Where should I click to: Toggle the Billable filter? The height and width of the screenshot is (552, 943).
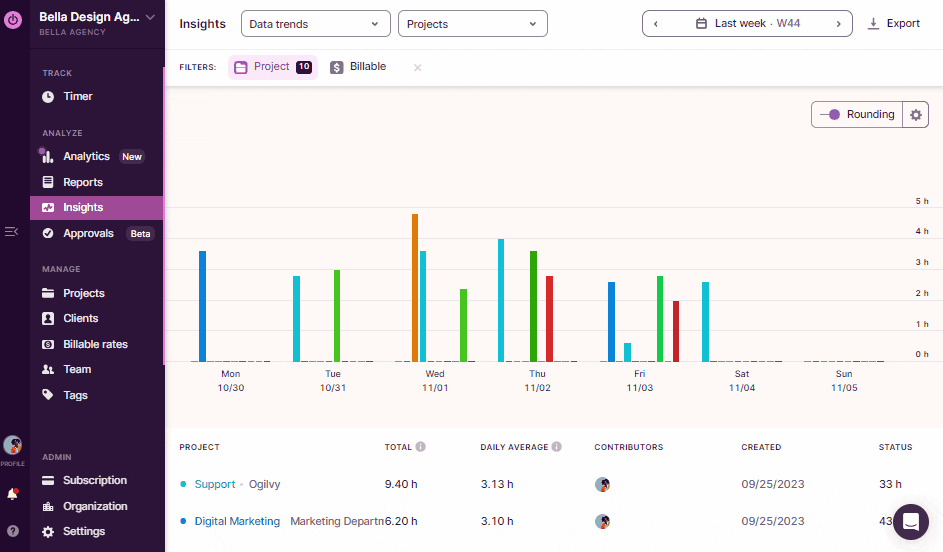click(358, 67)
